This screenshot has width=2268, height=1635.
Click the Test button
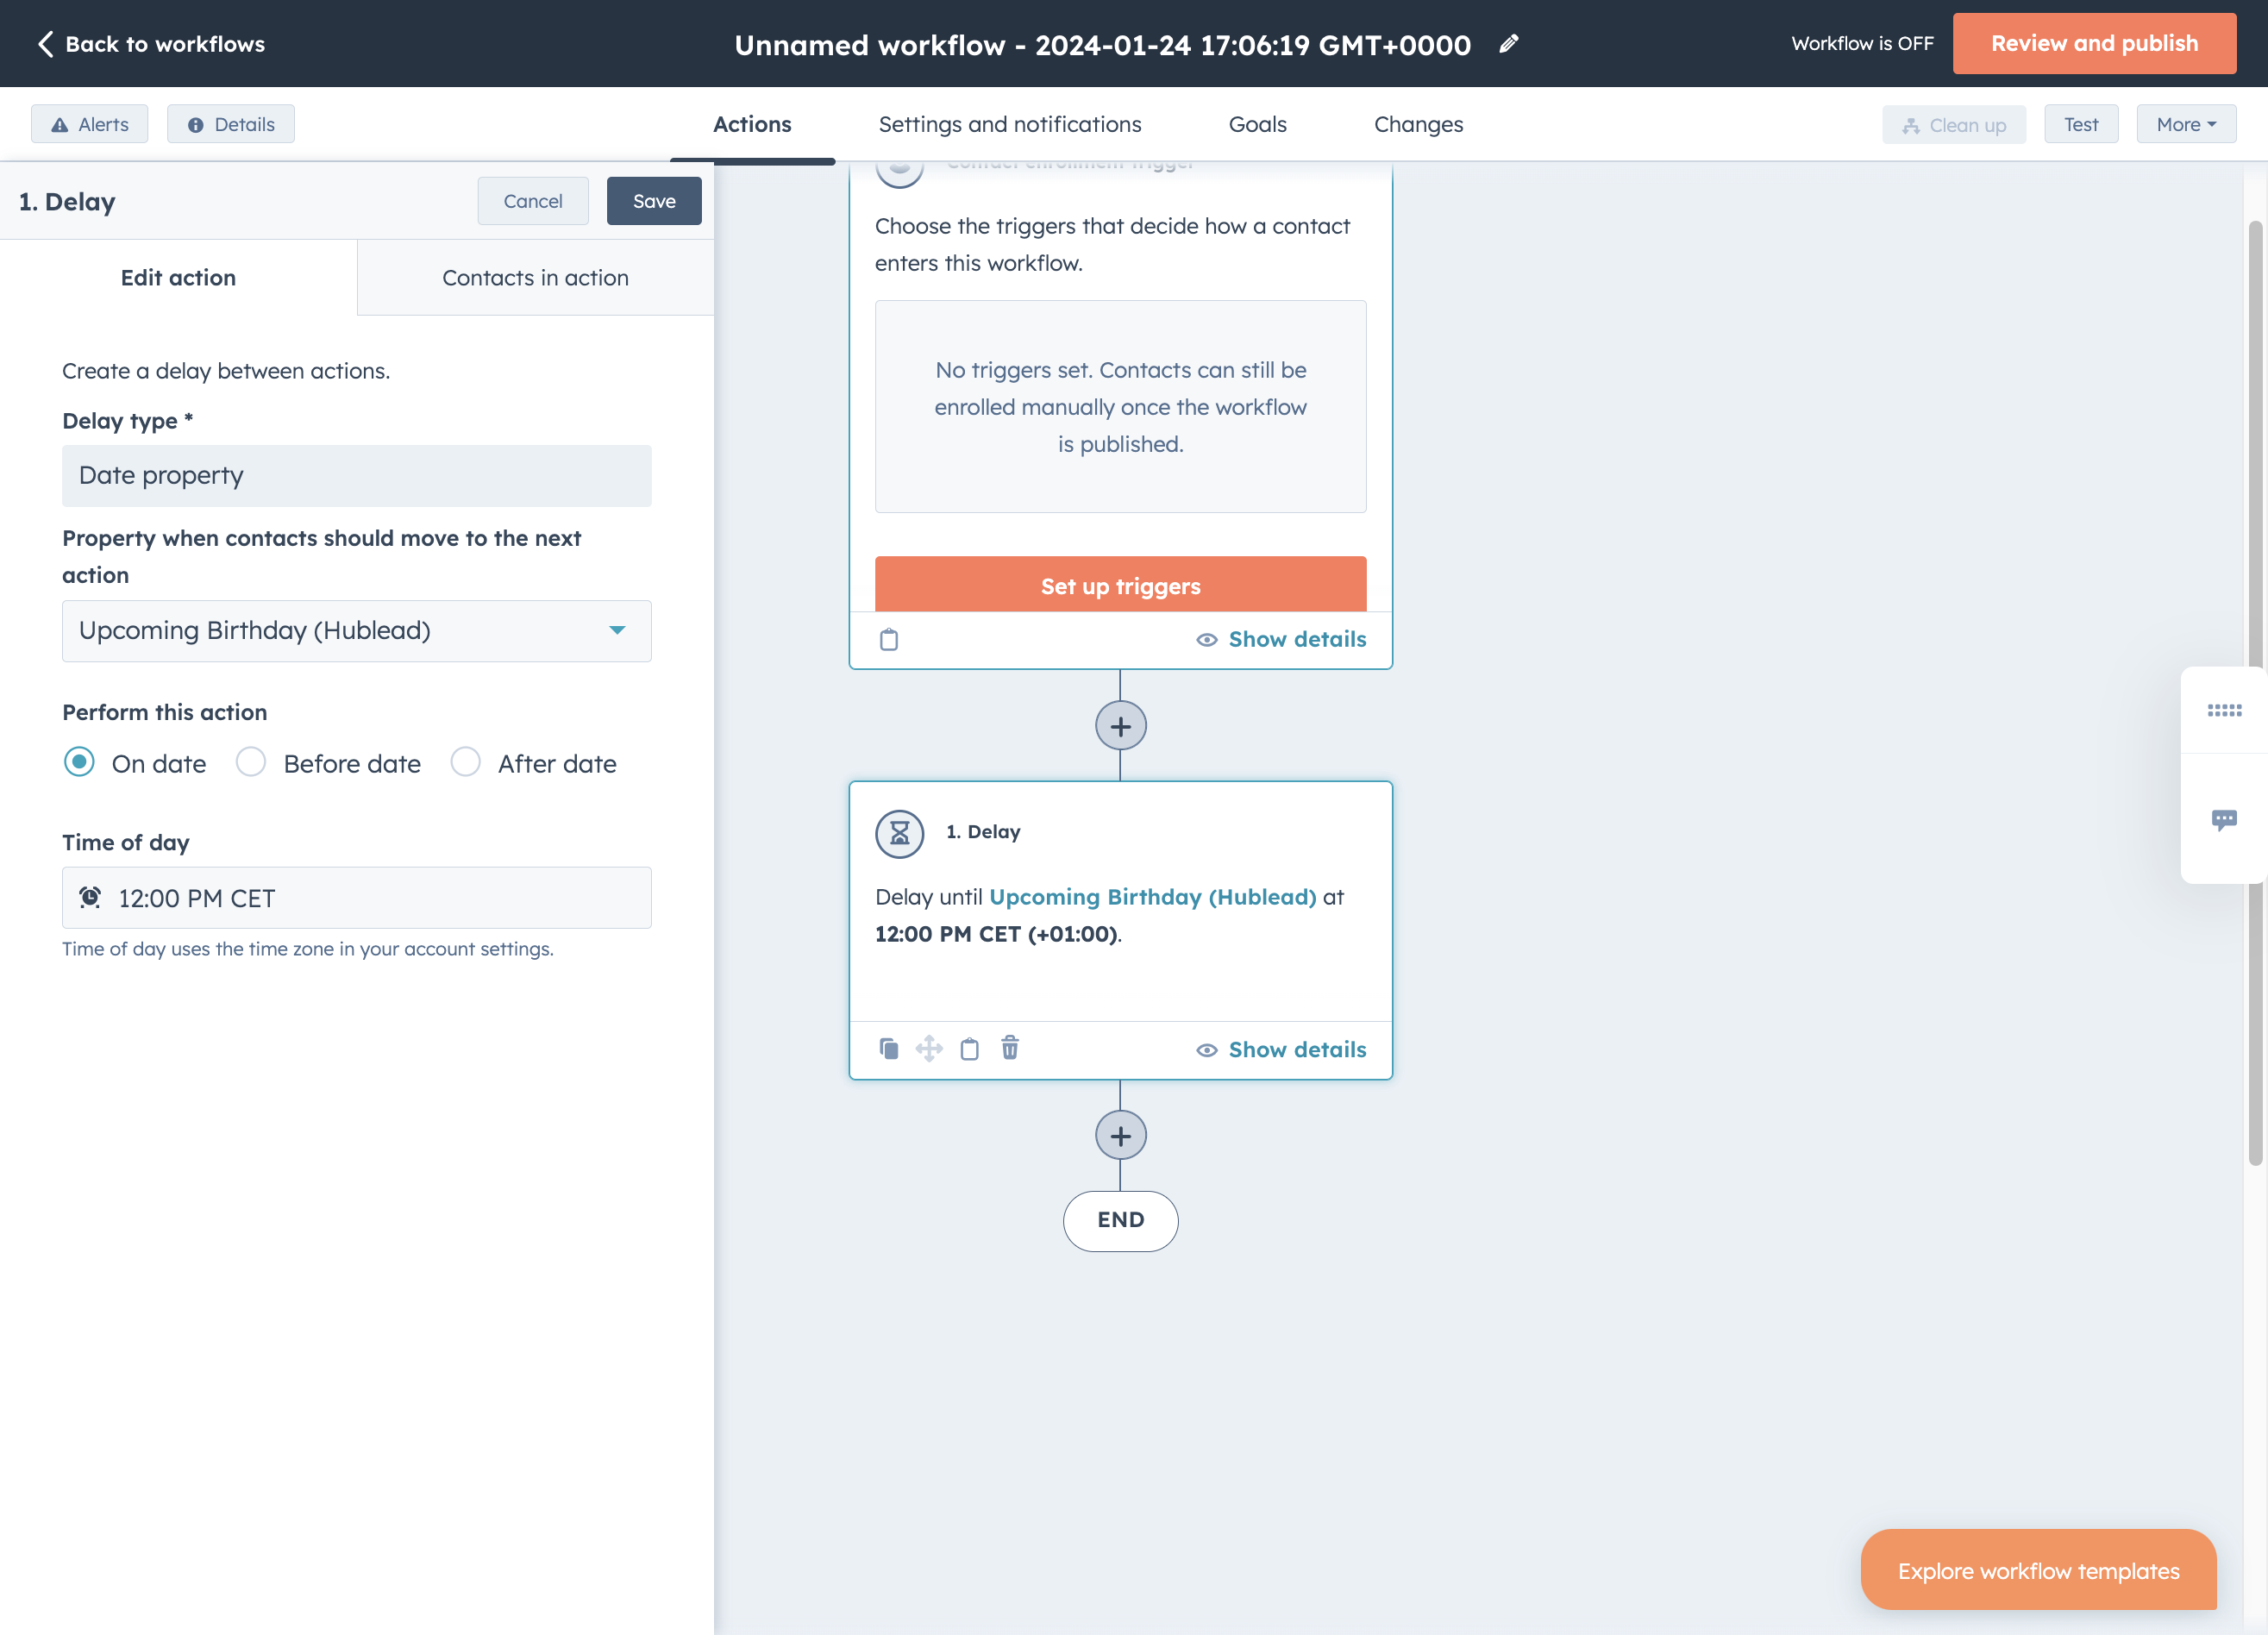(x=2081, y=124)
